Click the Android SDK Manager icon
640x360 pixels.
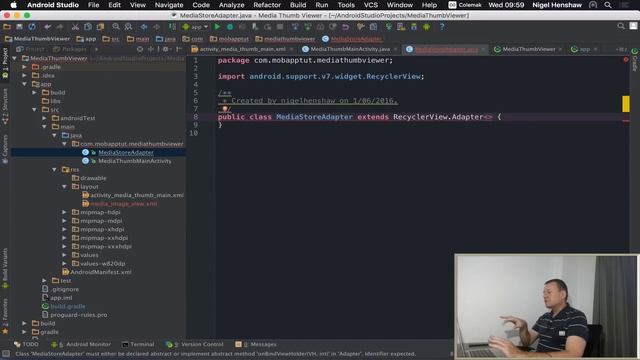tap(413, 27)
